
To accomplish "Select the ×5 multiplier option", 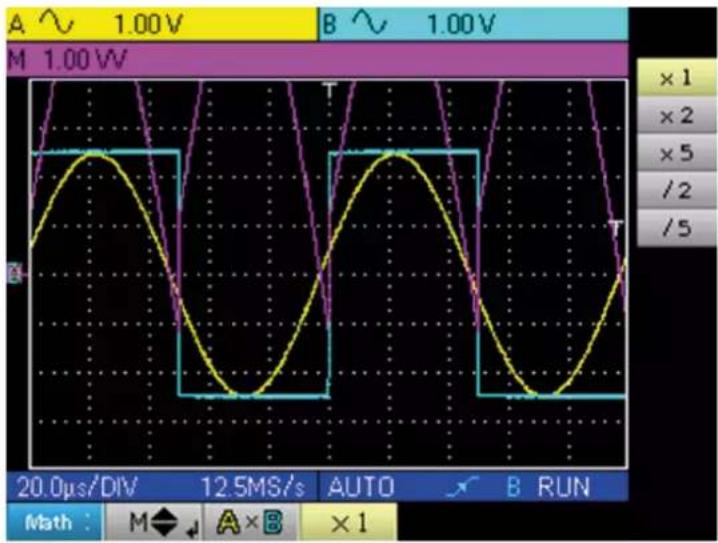I will point(676,153).
